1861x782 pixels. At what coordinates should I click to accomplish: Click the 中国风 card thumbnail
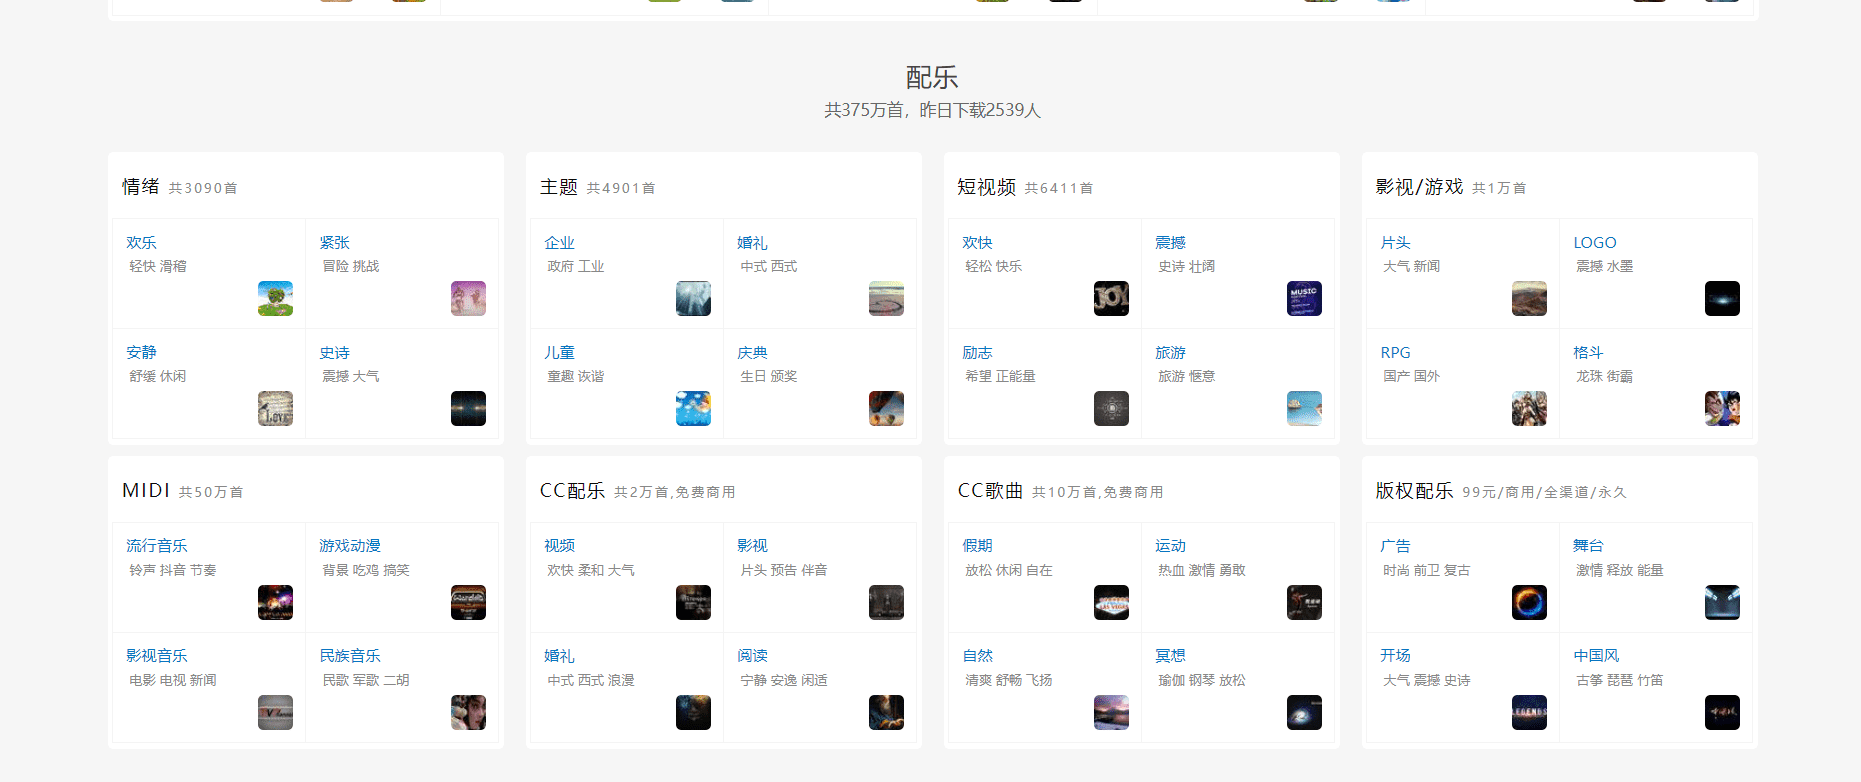click(1722, 712)
